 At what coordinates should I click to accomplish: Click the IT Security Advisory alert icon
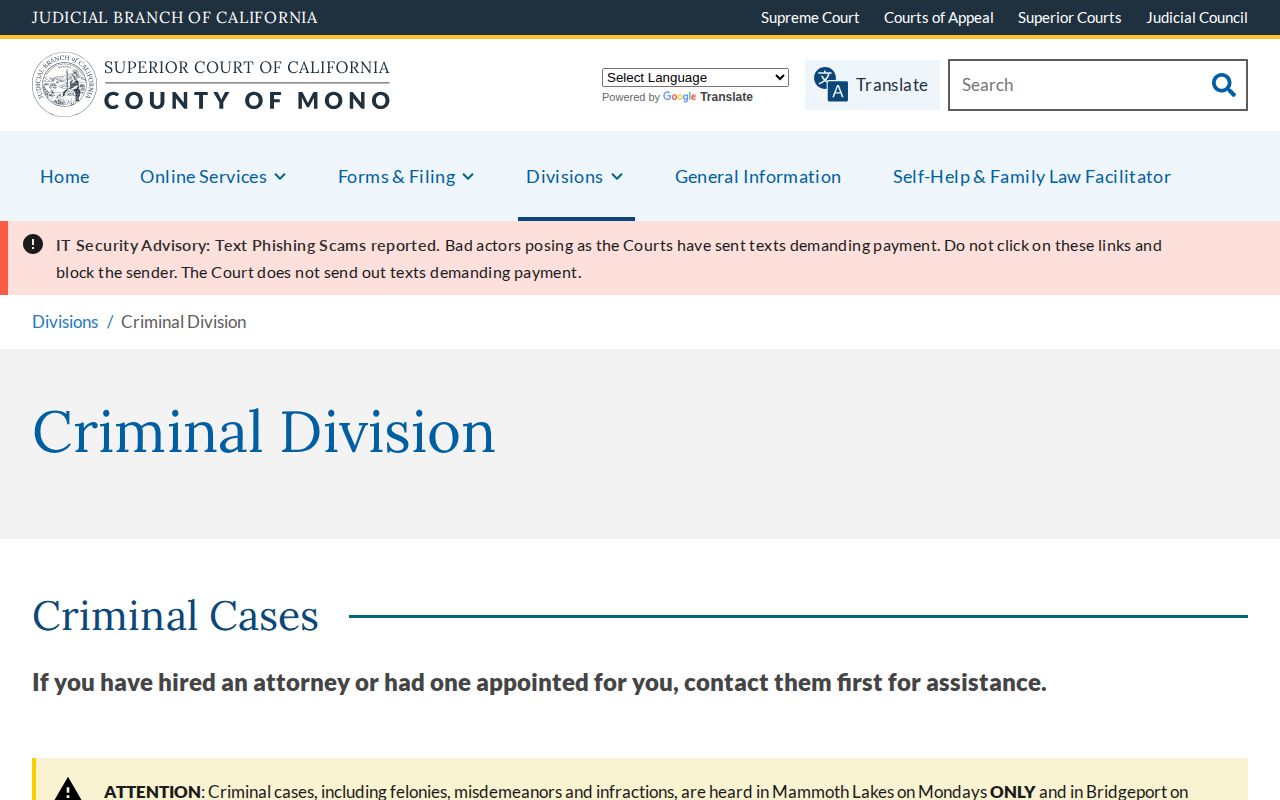(33, 244)
